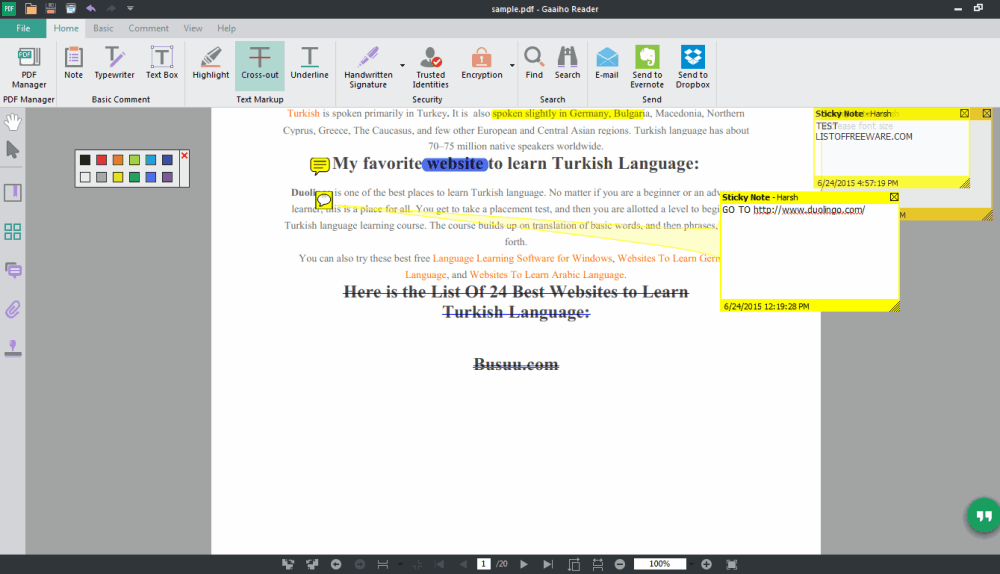Zoom out with minus button

click(x=619, y=564)
